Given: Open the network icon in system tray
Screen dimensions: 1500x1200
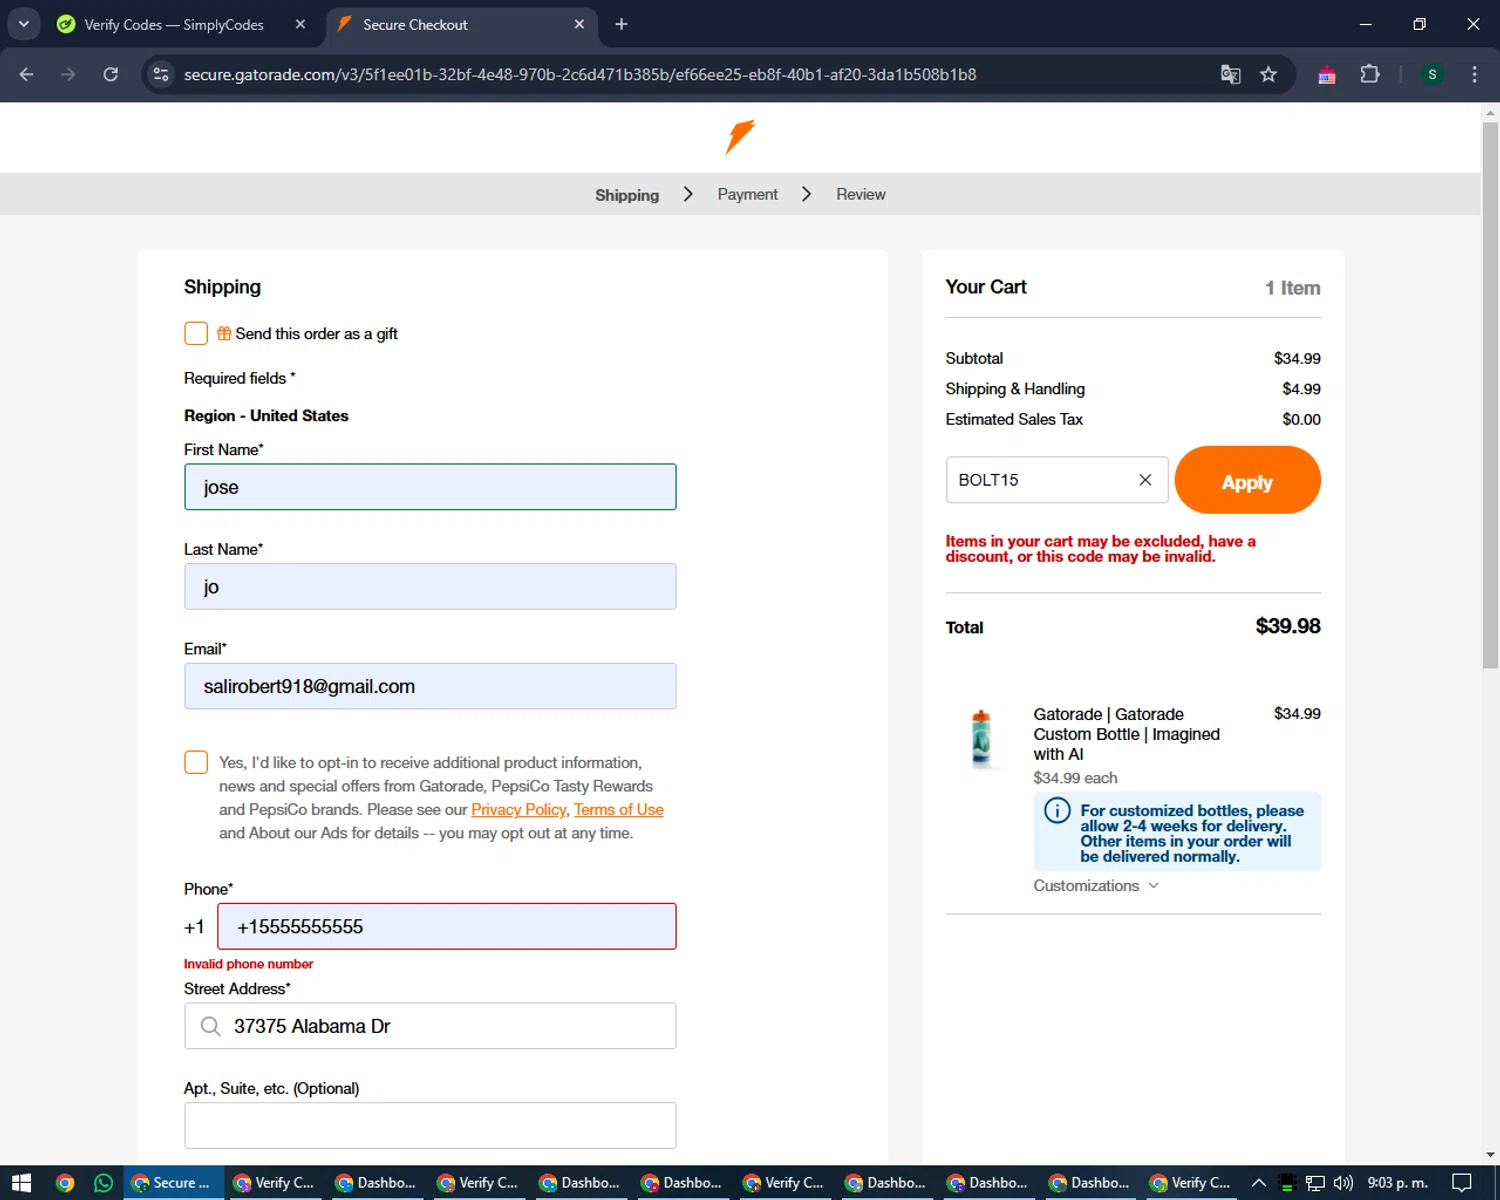Looking at the screenshot, I should 1315,1183.
